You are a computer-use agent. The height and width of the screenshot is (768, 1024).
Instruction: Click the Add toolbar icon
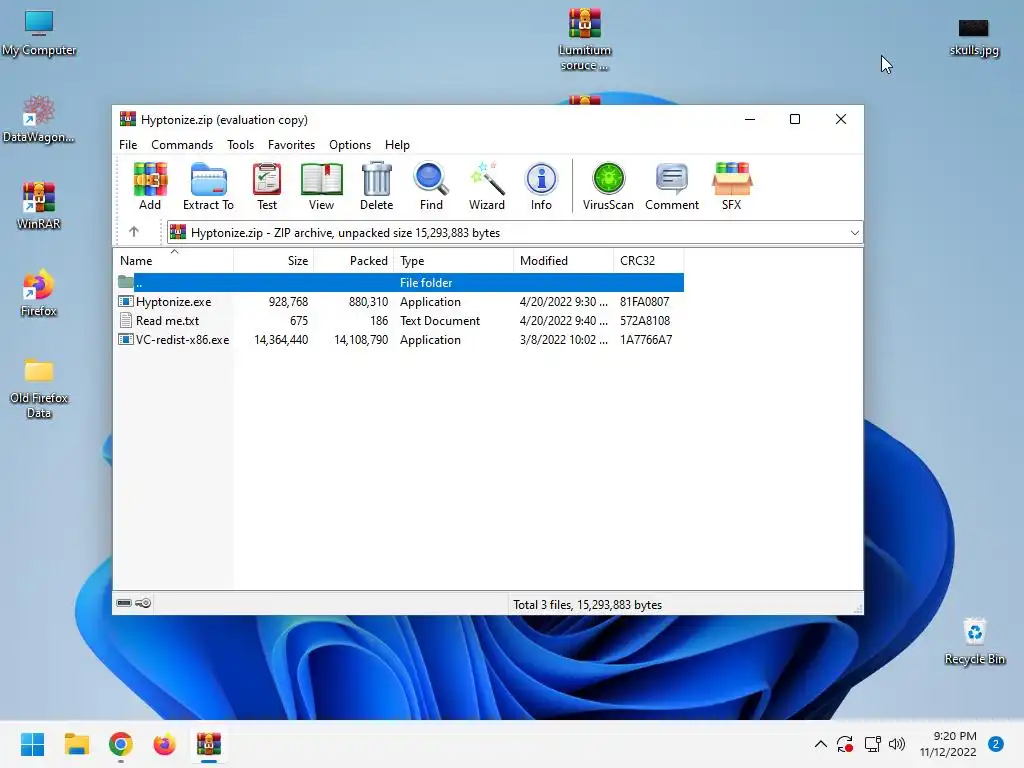(x=150, y=186)
